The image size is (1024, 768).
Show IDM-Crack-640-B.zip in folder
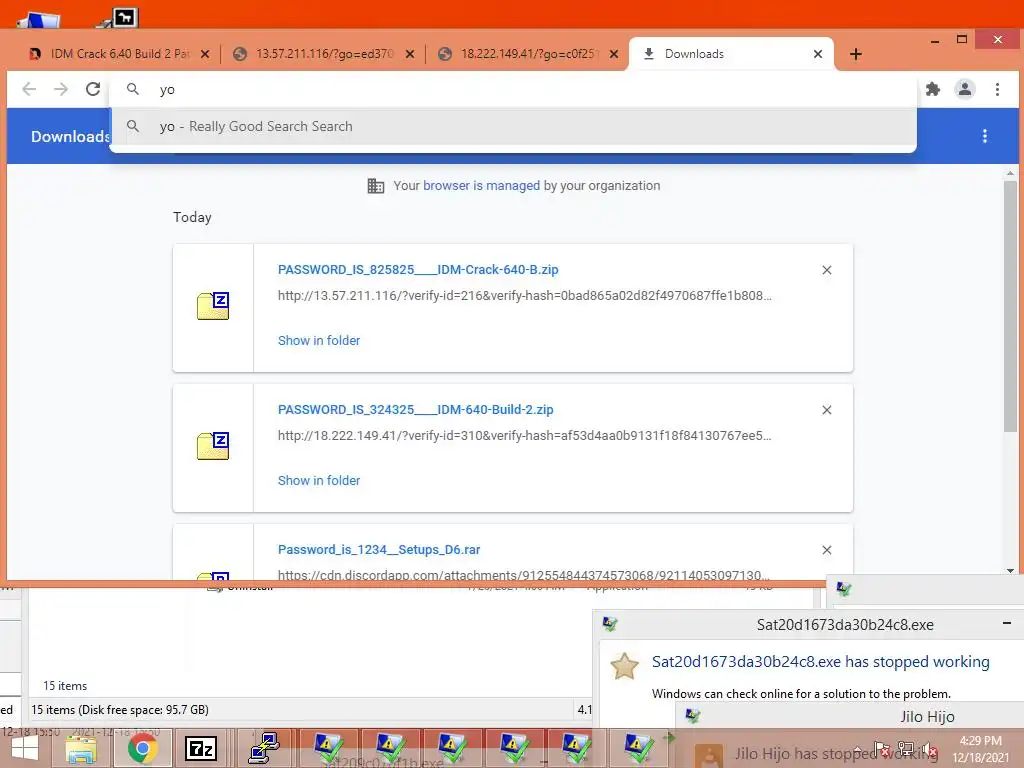point(319,340)
